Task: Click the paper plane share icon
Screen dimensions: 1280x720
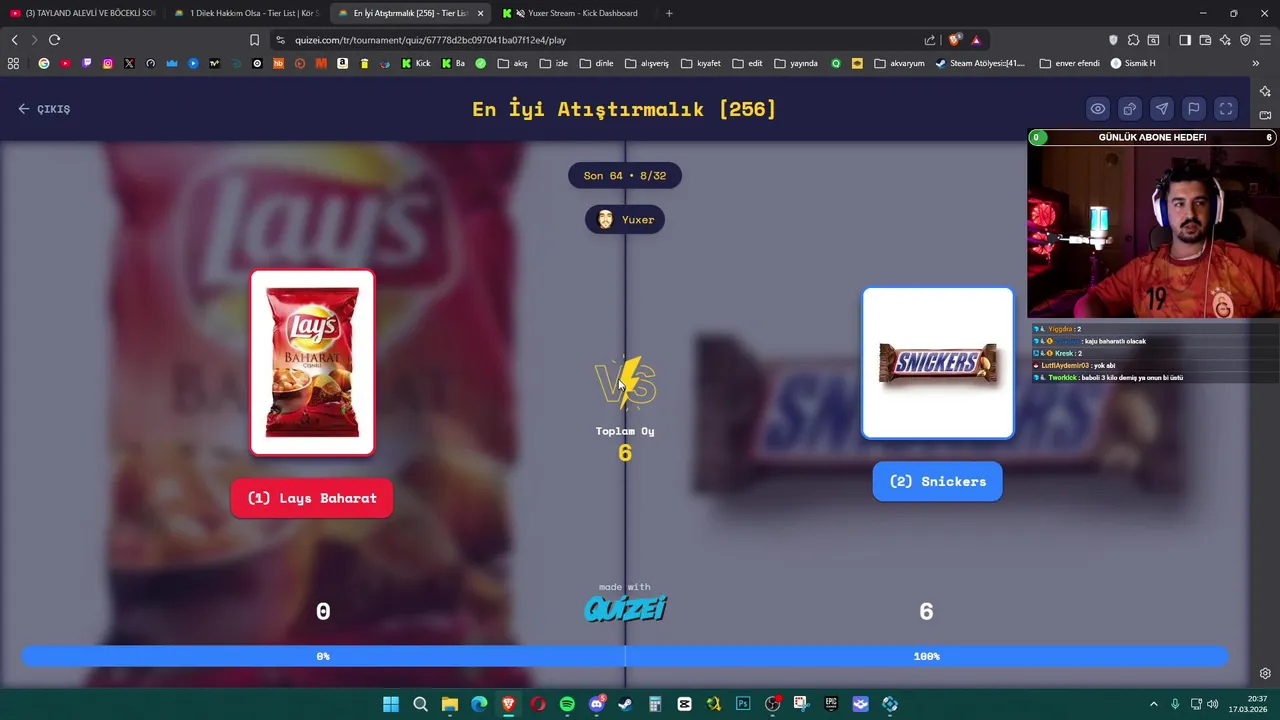Action: coord(1162,109)
